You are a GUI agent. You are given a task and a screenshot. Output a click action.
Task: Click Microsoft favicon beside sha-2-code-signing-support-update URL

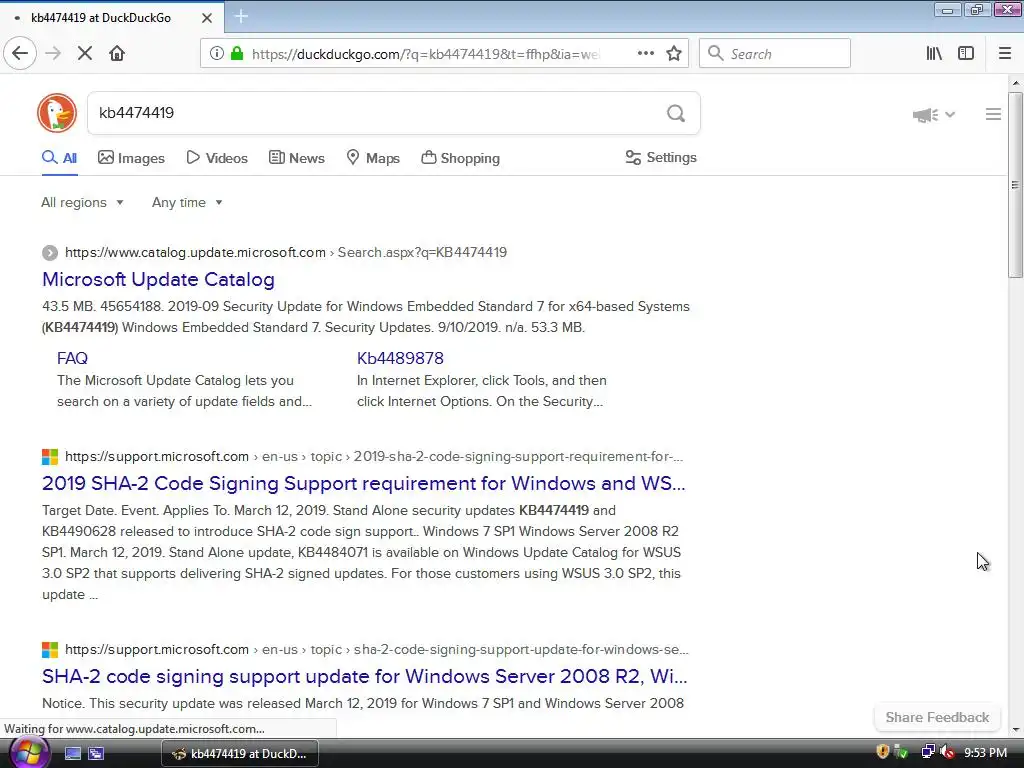pyautogui.click(x=50, y=650)
